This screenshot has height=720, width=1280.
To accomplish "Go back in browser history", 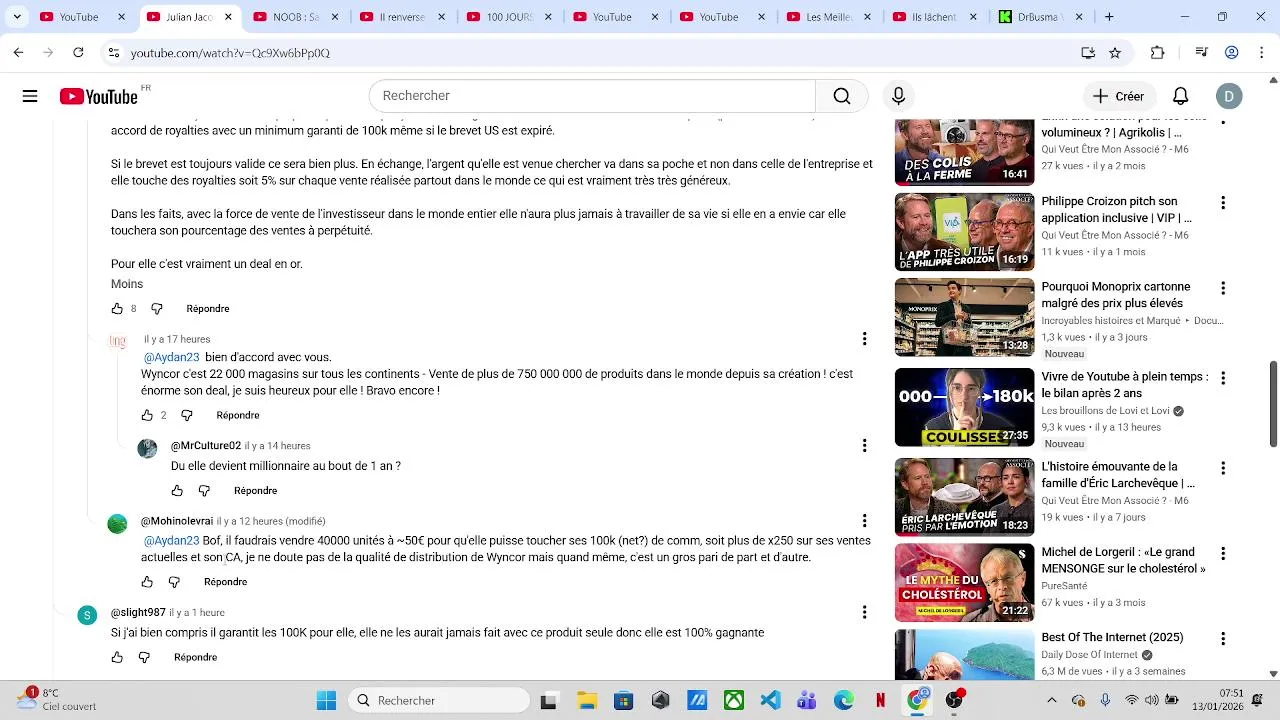I will pyautogui.click(x=18, y=53).
